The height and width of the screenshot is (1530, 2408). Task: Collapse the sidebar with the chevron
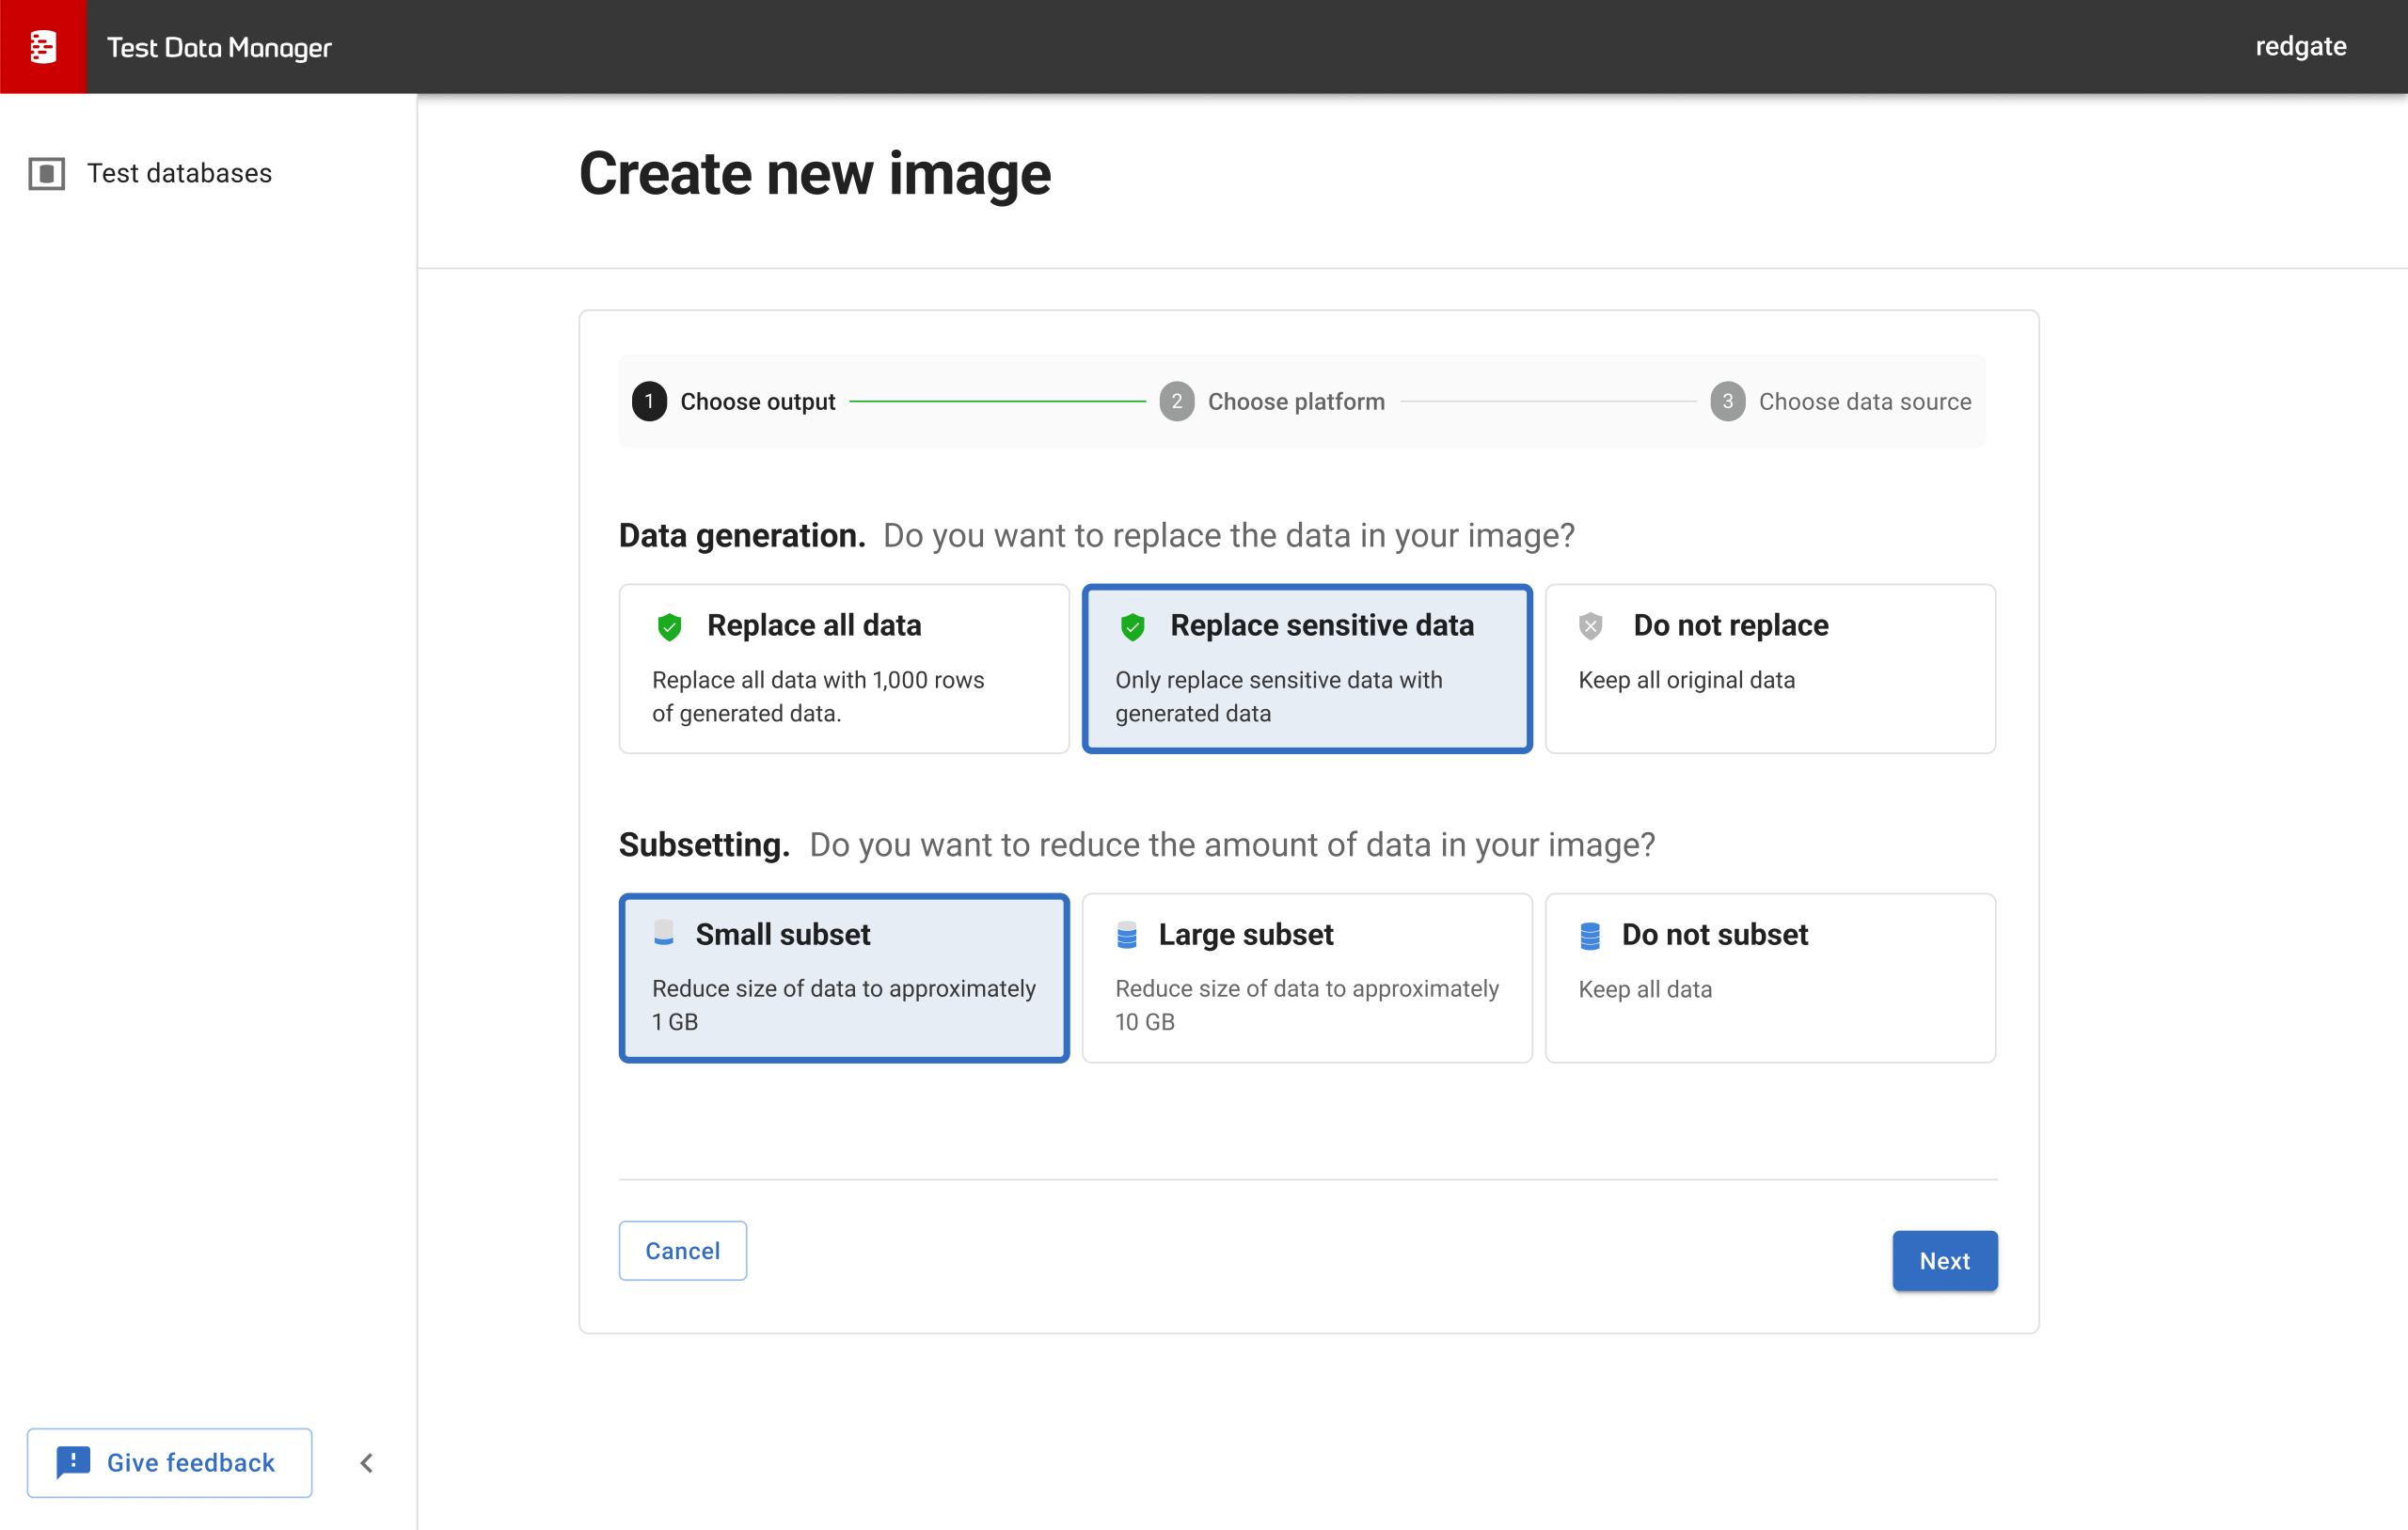pyautogui.click(x=366, y=1463)
